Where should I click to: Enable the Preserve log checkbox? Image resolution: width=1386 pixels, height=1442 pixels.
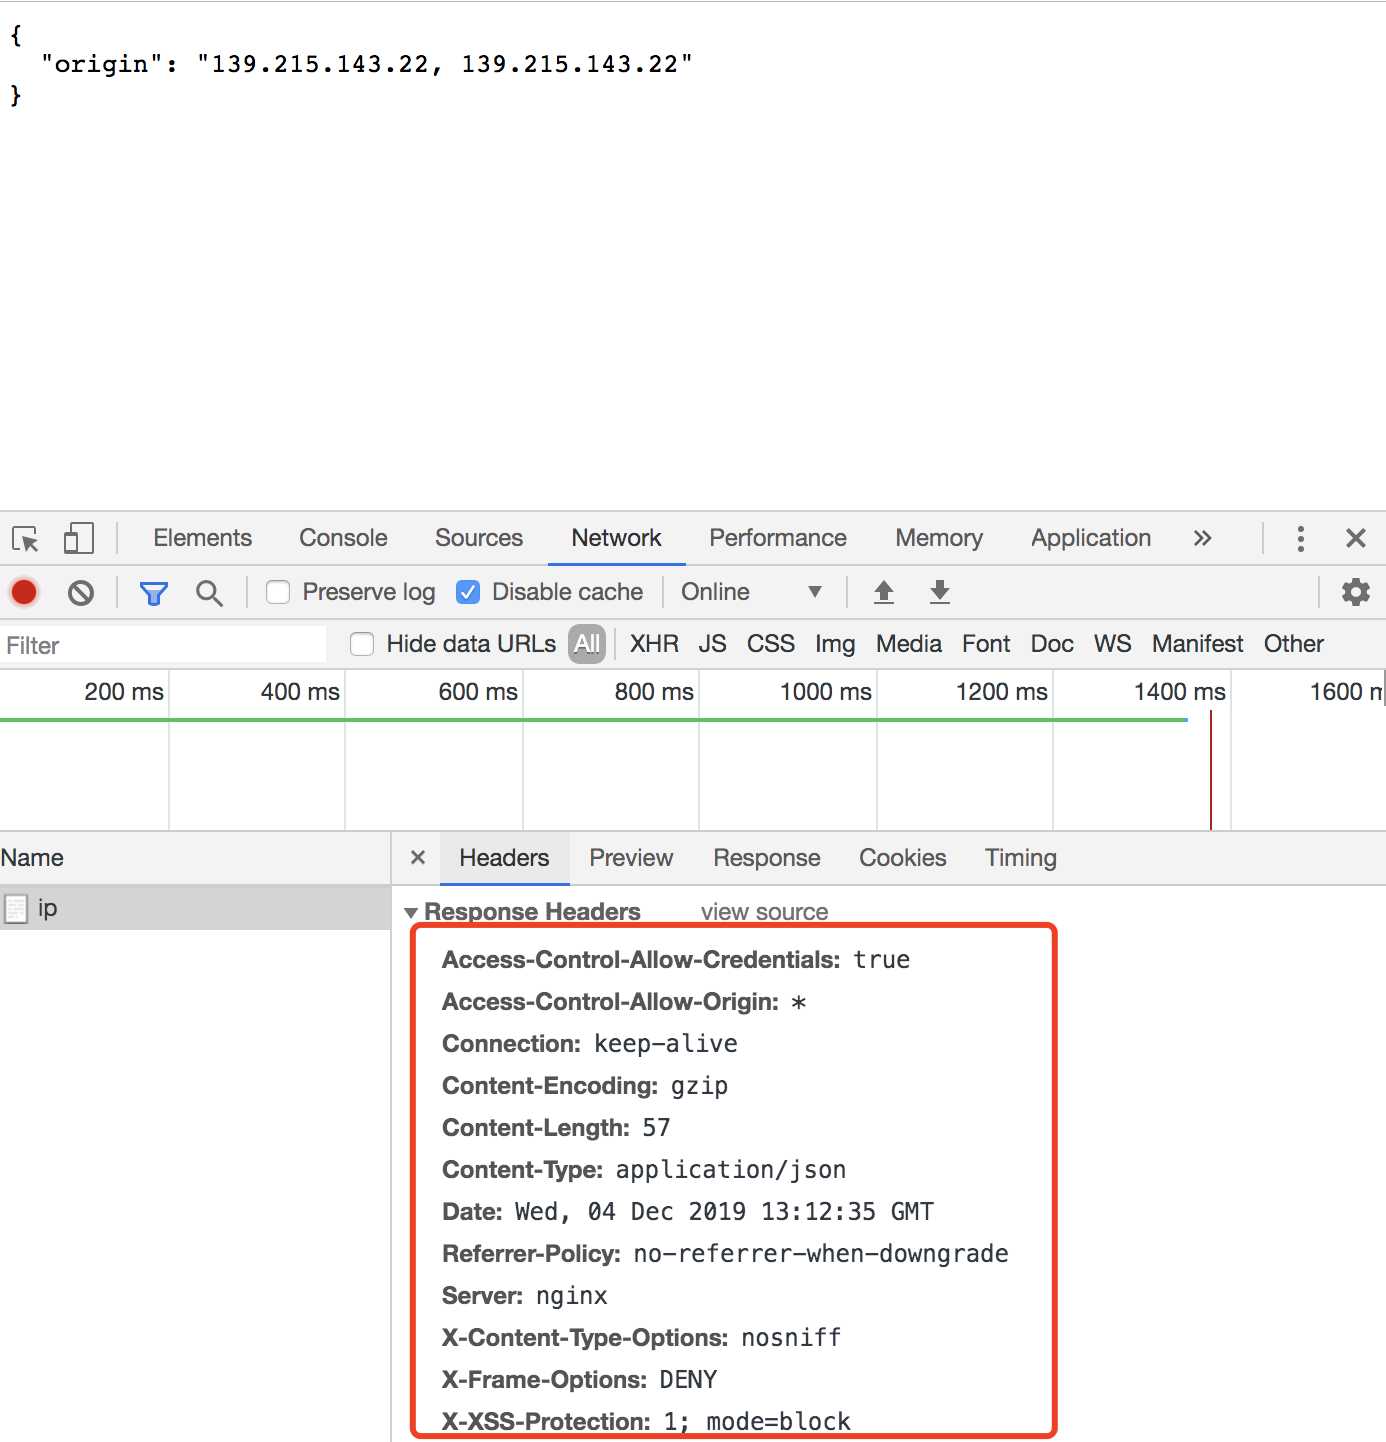pos(278,593)
